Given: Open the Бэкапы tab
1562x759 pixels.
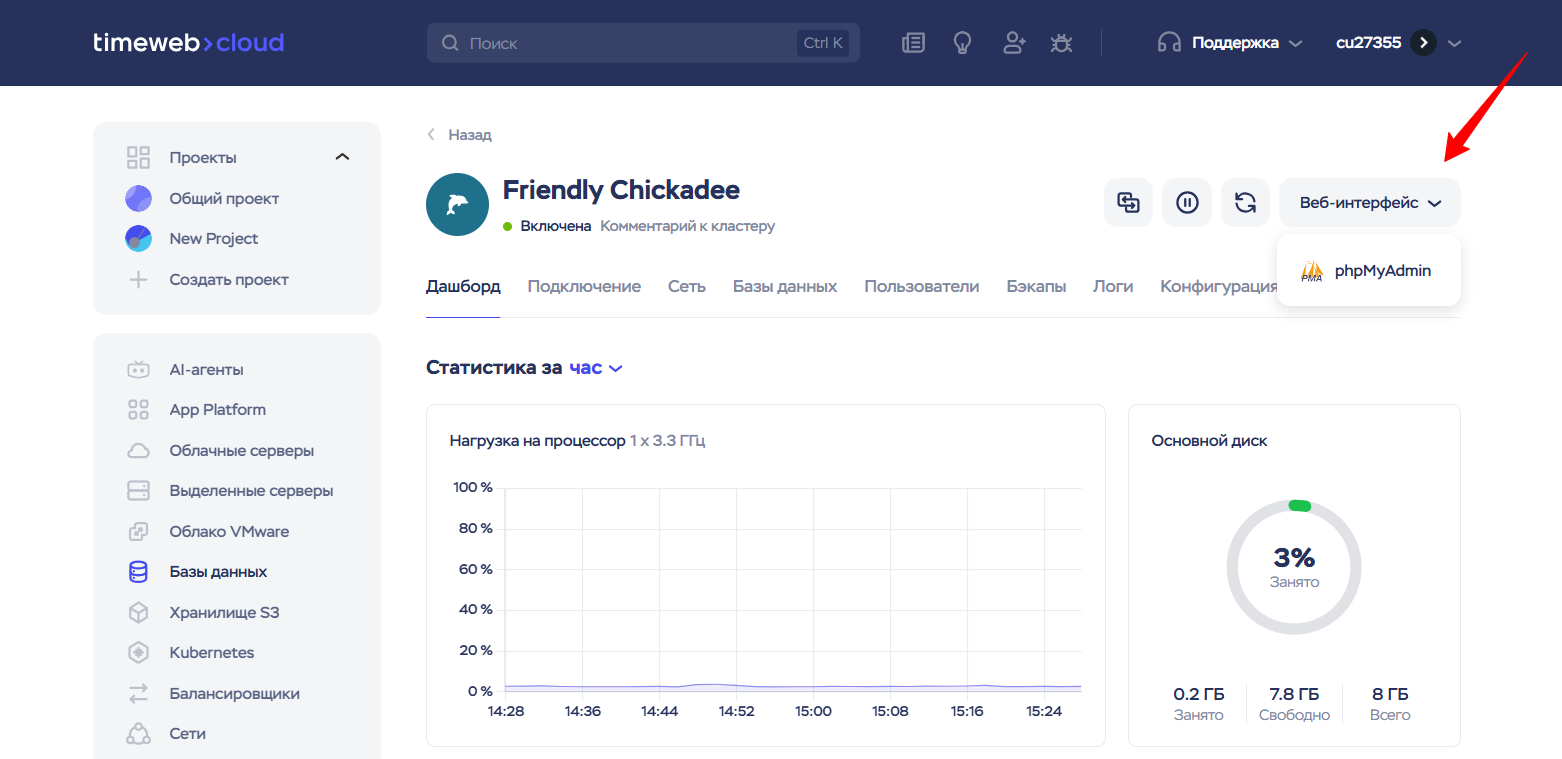Looking at the screenshot, I should (x=1036, y=287).
